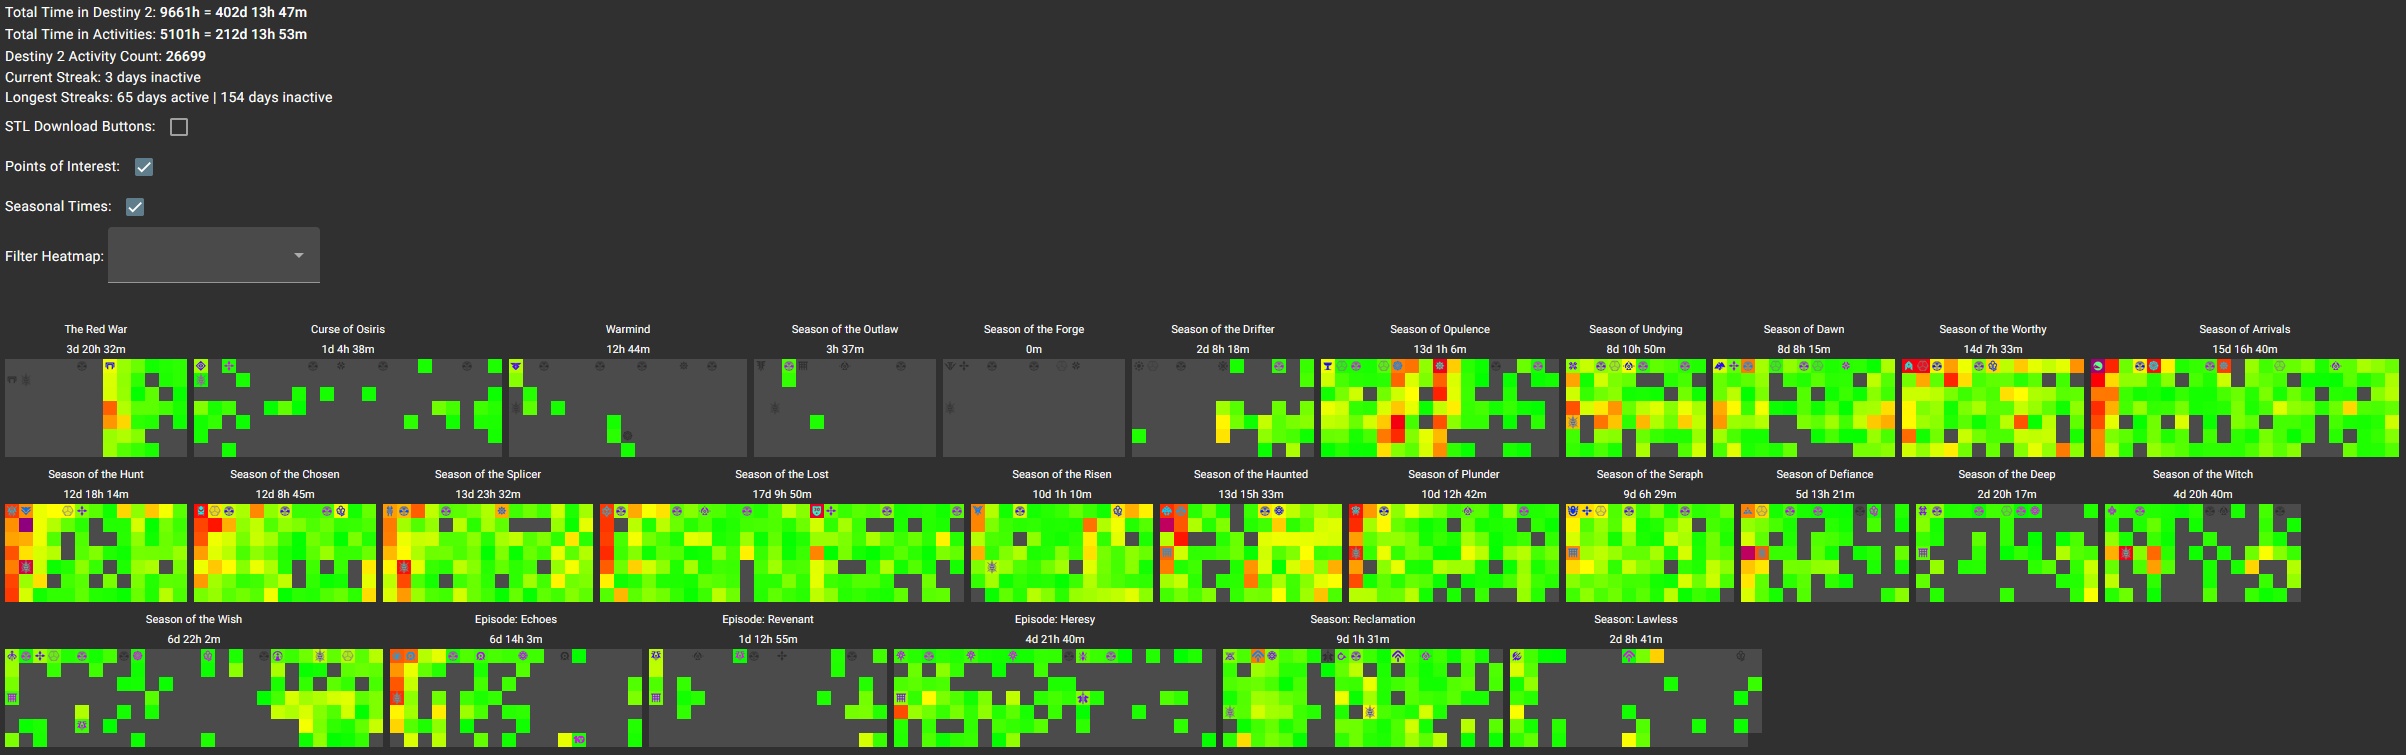The width and height of the screenshot is (2406, 755).
Task: Click the 'Episode: Echoes' title
Action: point(516,619)
